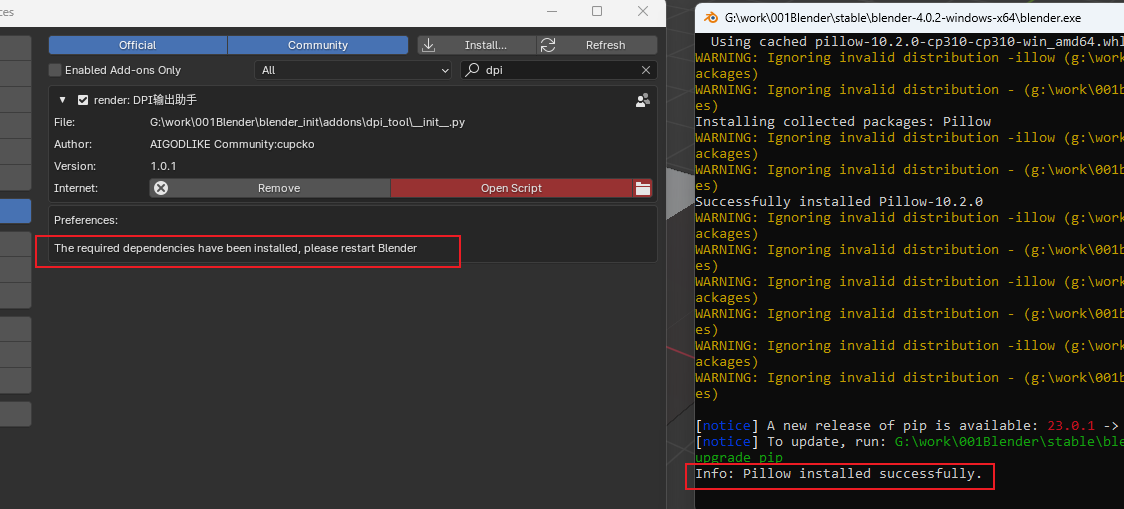Screen dimensions: 1124x509
Task: Click the dpi_tool __init__.py file path
Action: pyautogui.click(x=308, y=123)
